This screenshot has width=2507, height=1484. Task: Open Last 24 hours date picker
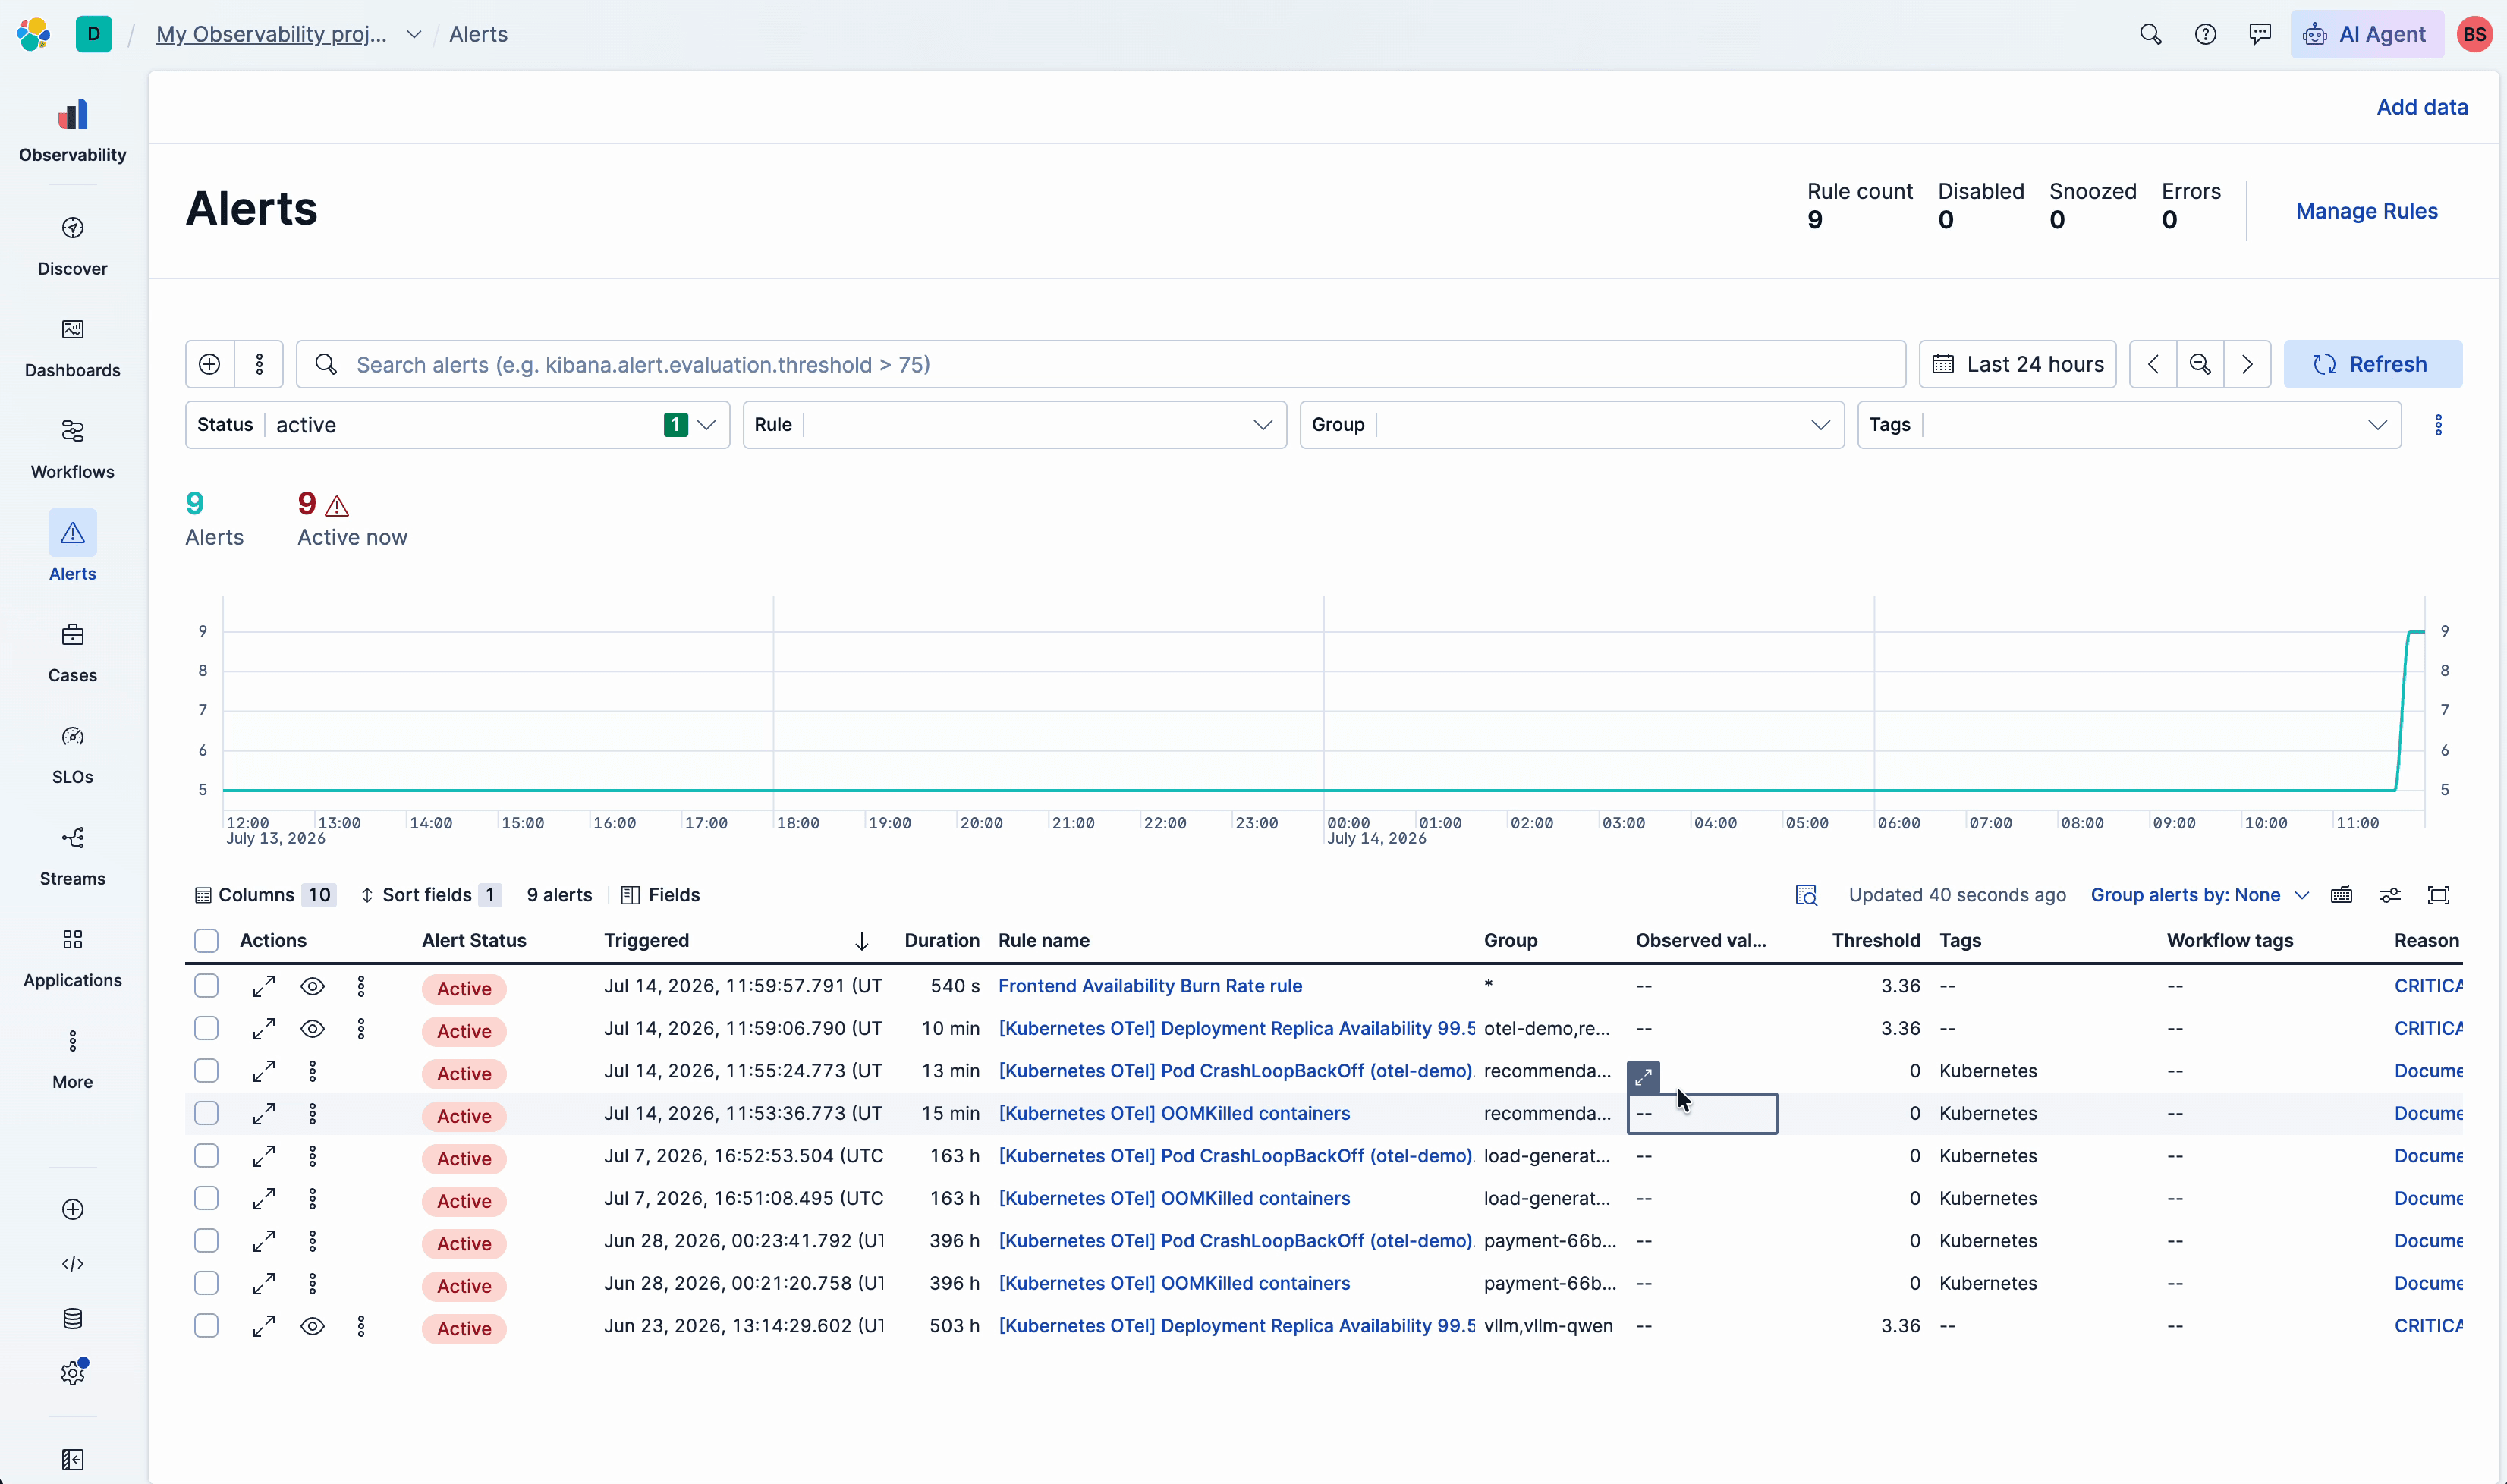pos(2017,364)
